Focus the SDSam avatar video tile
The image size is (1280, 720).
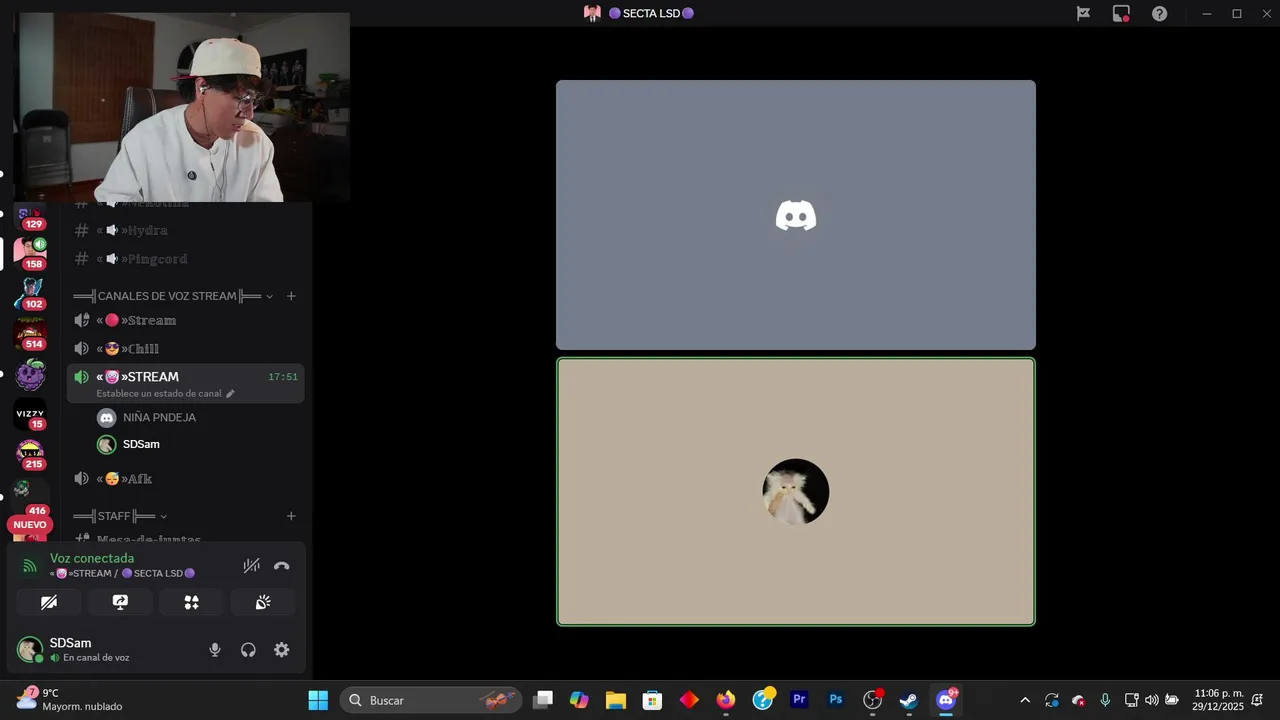(796, 492)
